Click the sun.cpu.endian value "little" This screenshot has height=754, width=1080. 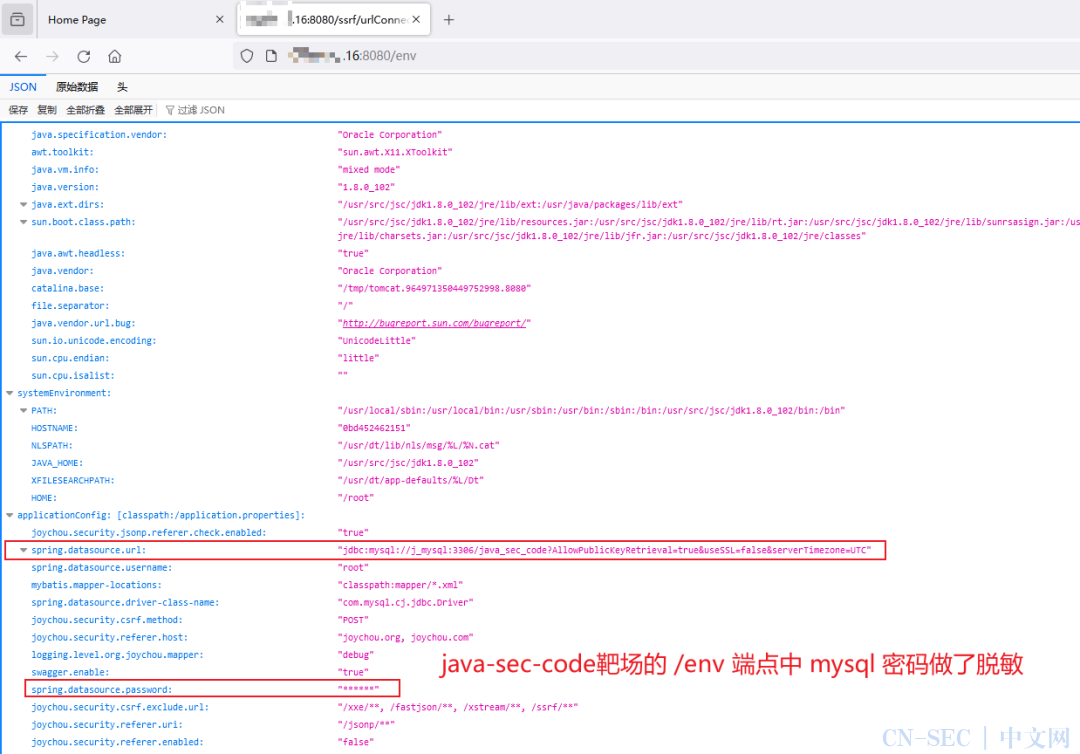[x=358, y=358]
